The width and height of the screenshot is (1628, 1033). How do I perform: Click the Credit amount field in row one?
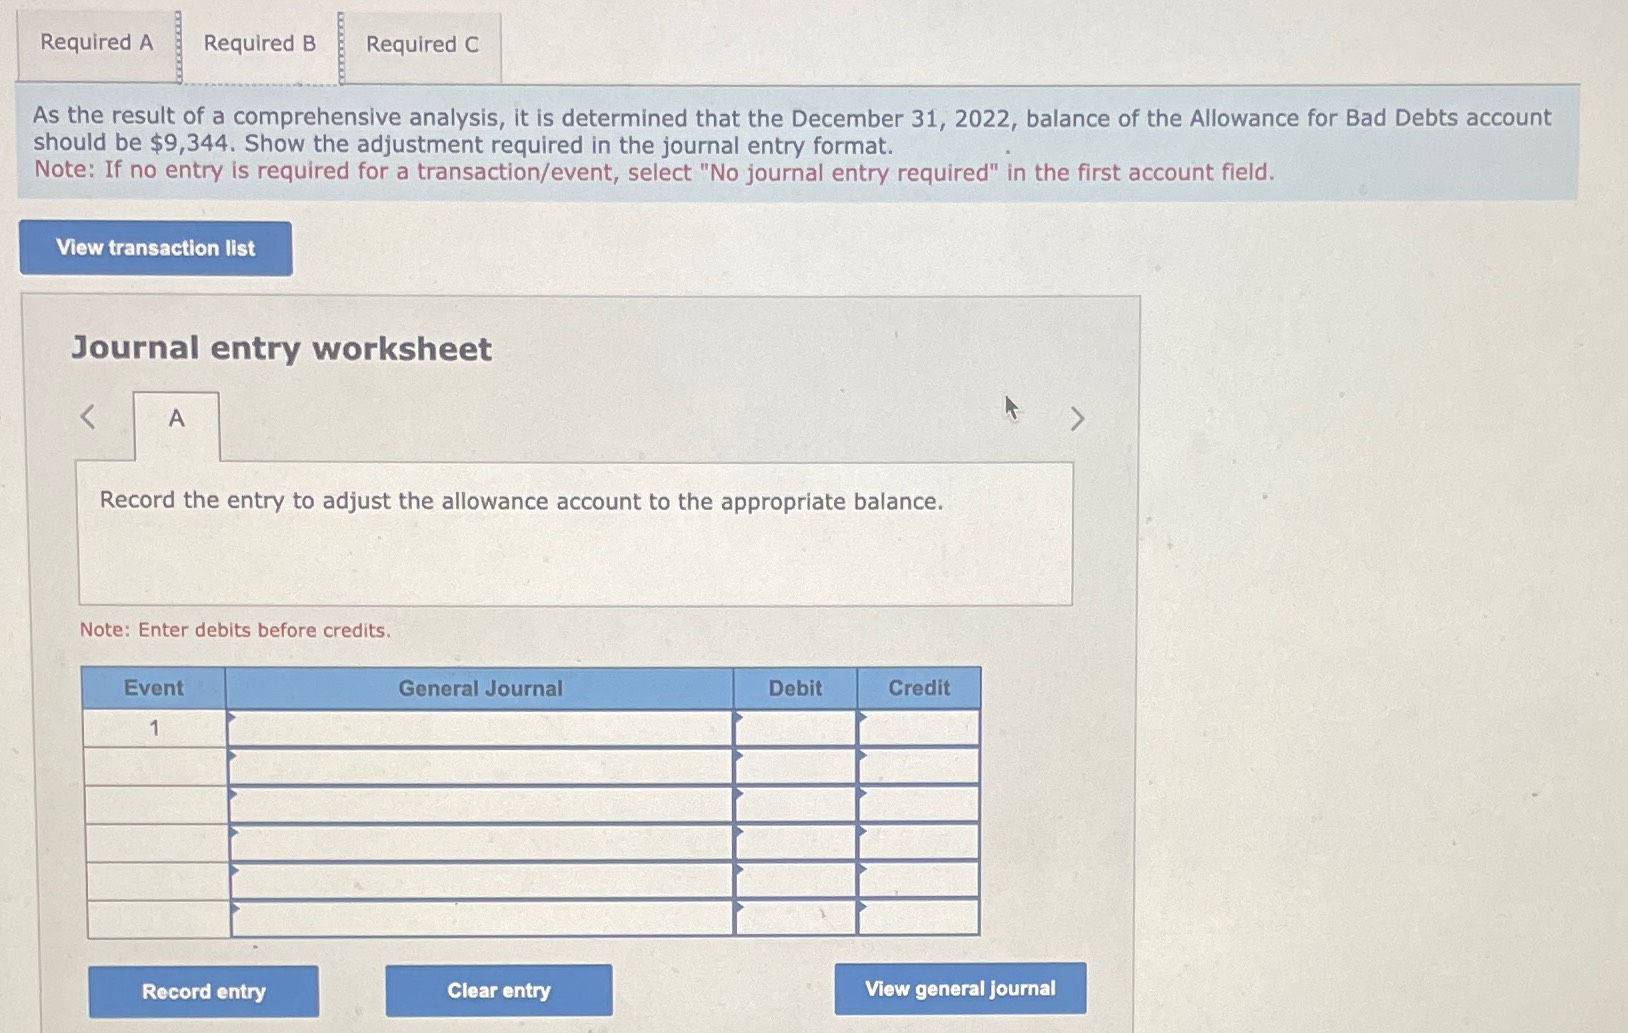click(920, 728)
